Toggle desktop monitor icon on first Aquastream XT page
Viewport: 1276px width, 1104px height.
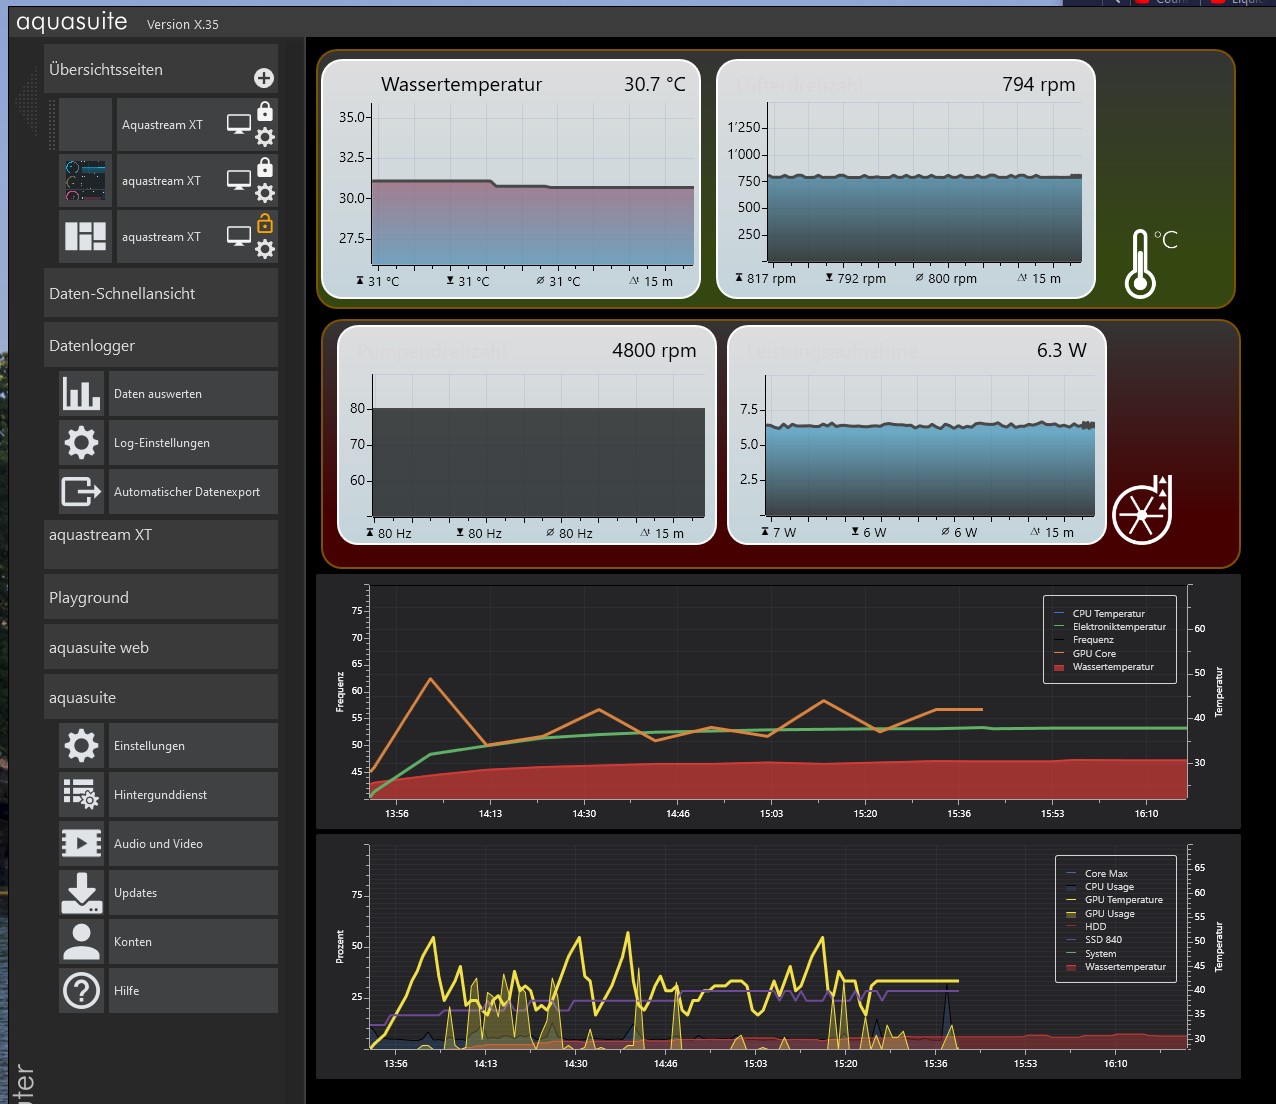tap(239, 125)
